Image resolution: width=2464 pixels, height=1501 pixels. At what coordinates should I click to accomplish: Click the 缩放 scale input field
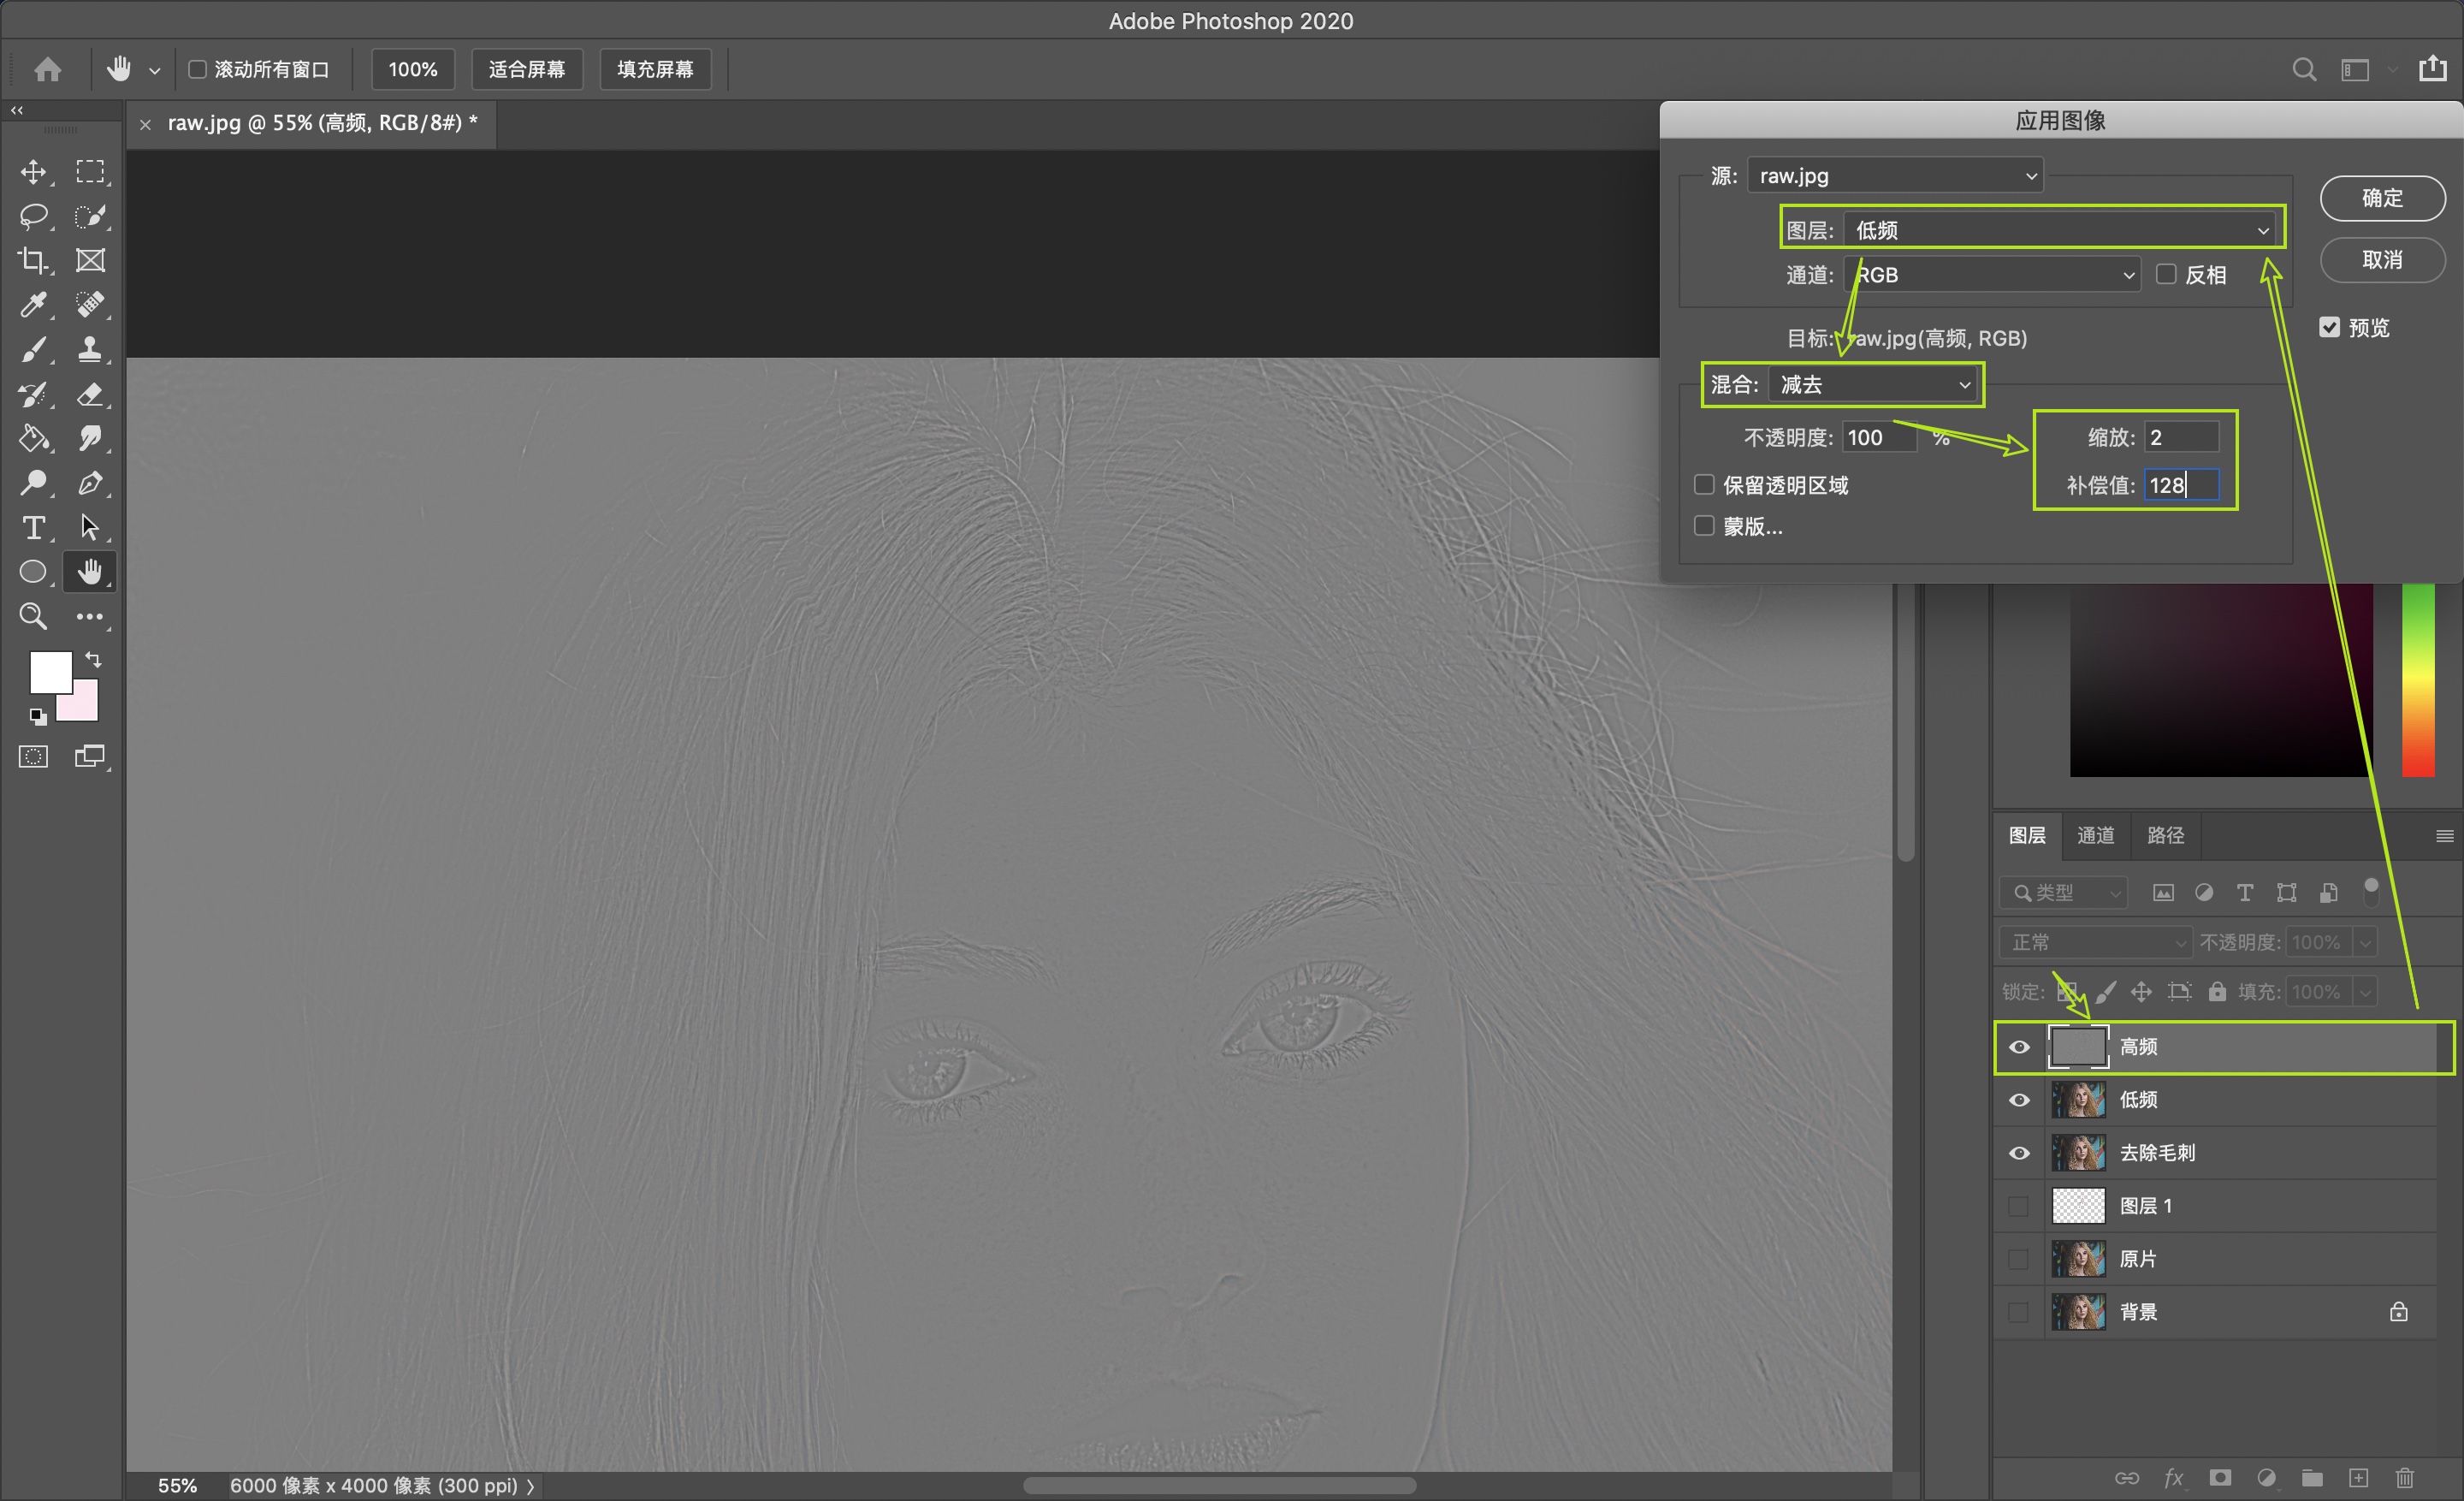coord(2180,437)
